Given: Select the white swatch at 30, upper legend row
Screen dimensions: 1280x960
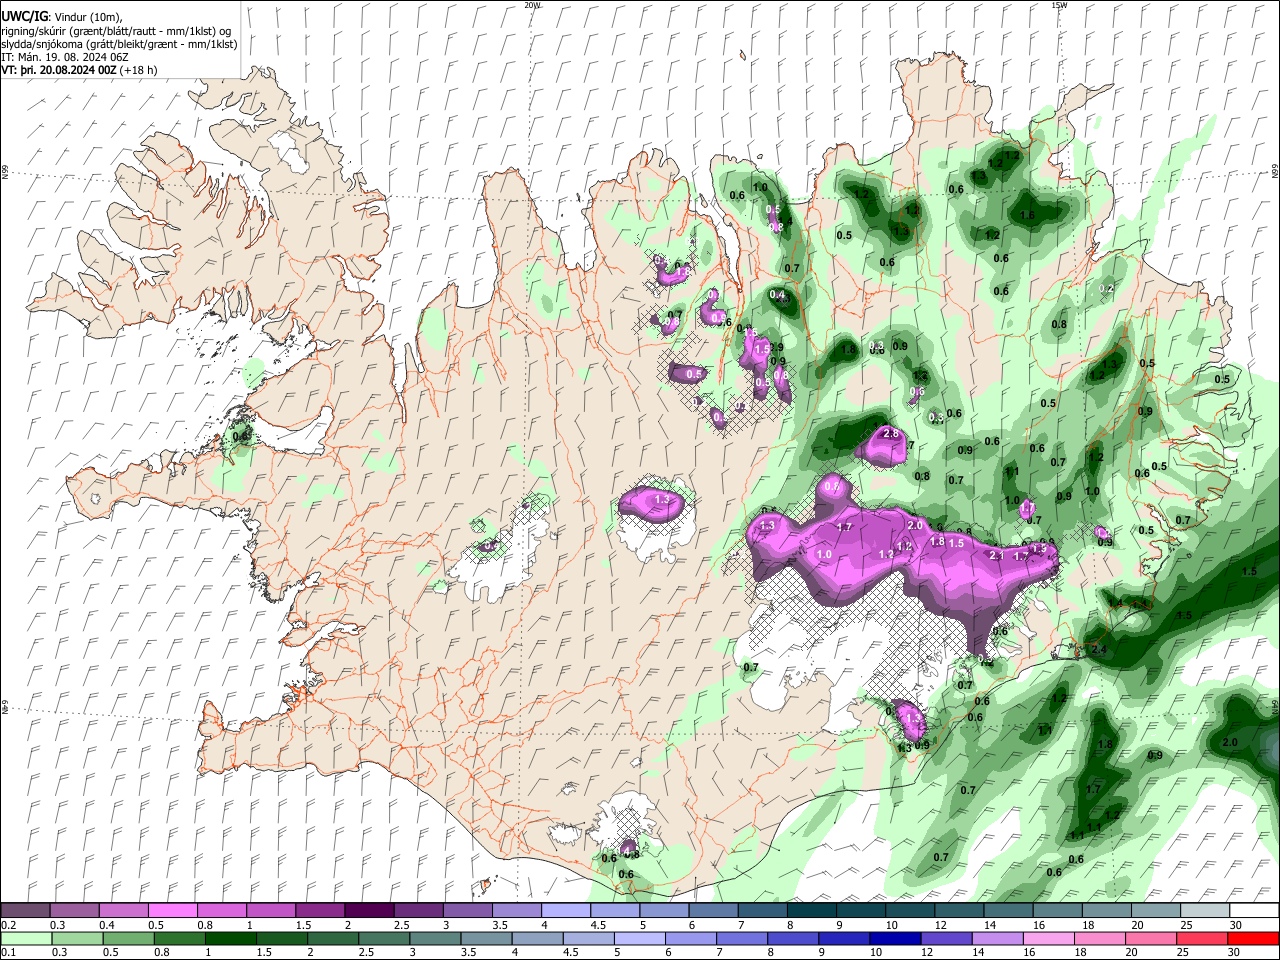Looking at the screenshot, I should [1254, 910].
